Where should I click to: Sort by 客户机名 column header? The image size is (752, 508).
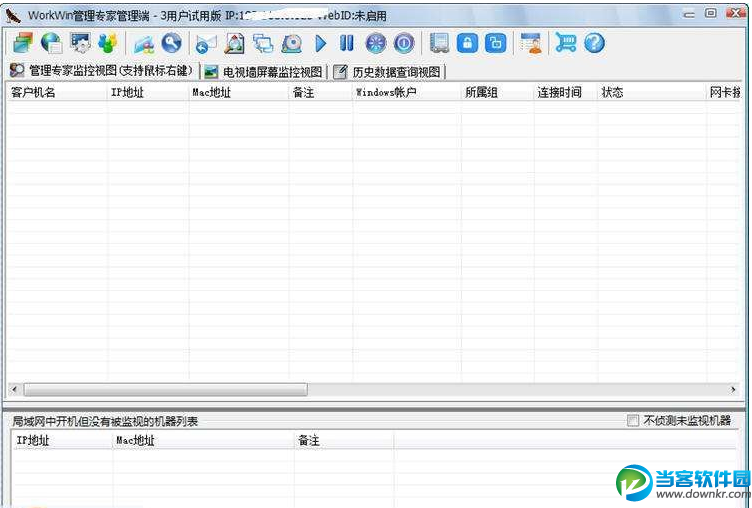(57, 92)
